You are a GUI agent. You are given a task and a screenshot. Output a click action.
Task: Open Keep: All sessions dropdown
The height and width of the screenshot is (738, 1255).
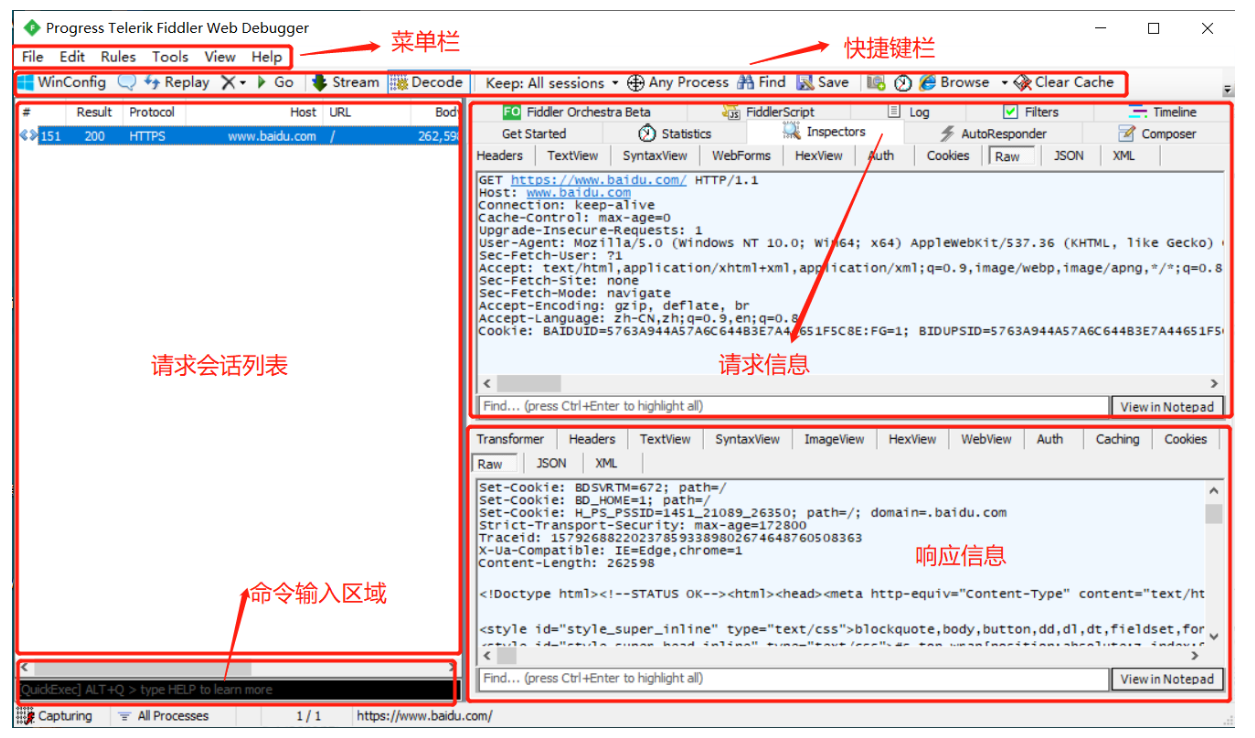pos(552,83)
